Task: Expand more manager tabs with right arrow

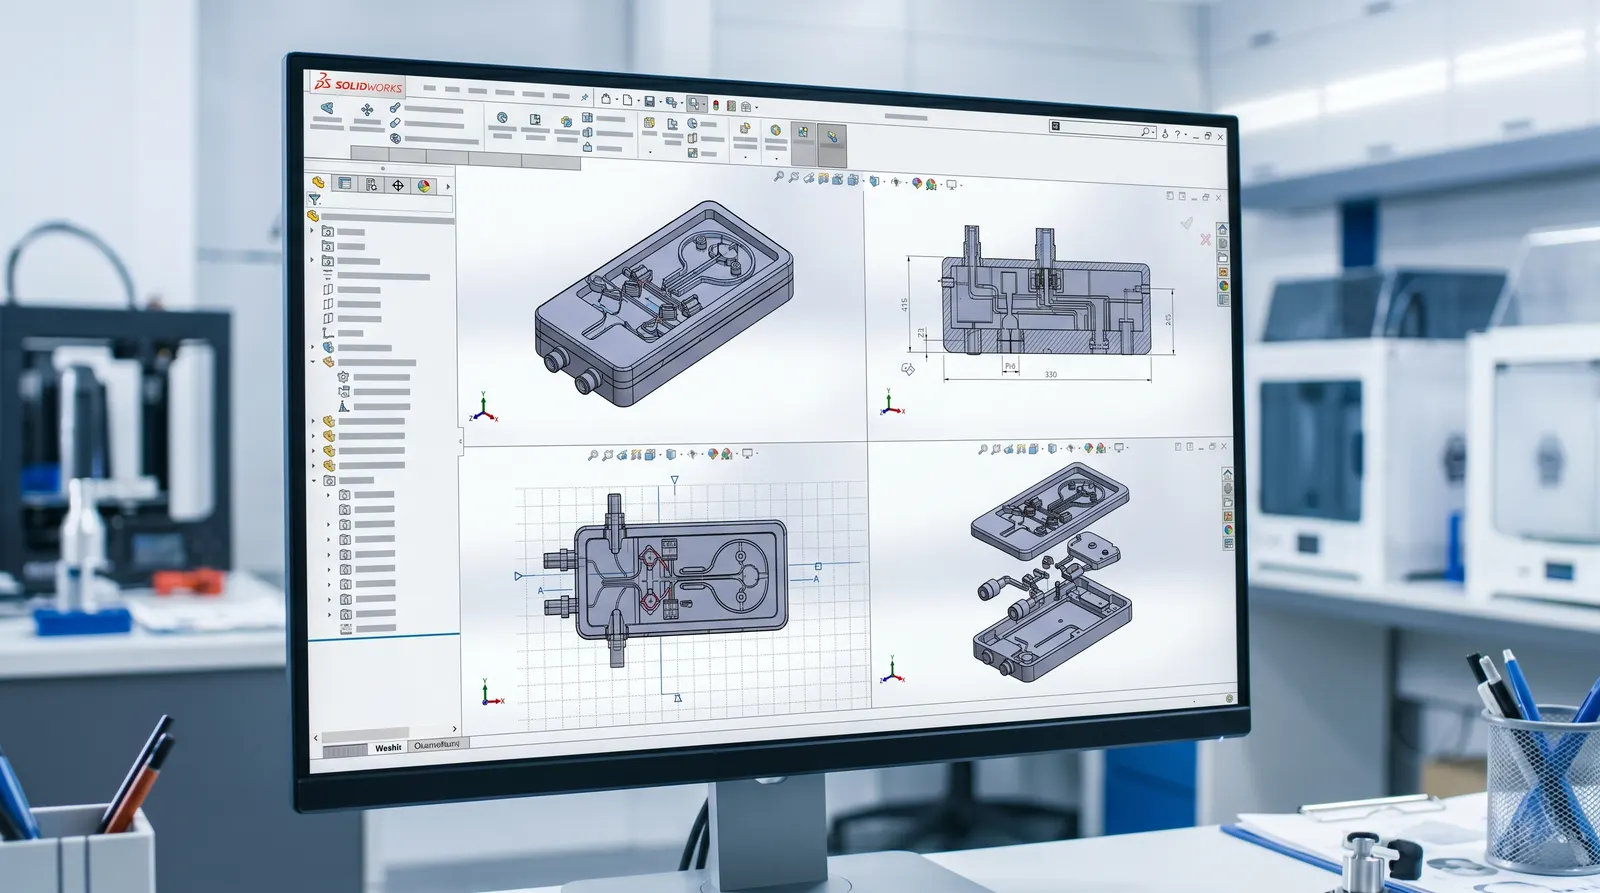Action: tap(448, 187)
